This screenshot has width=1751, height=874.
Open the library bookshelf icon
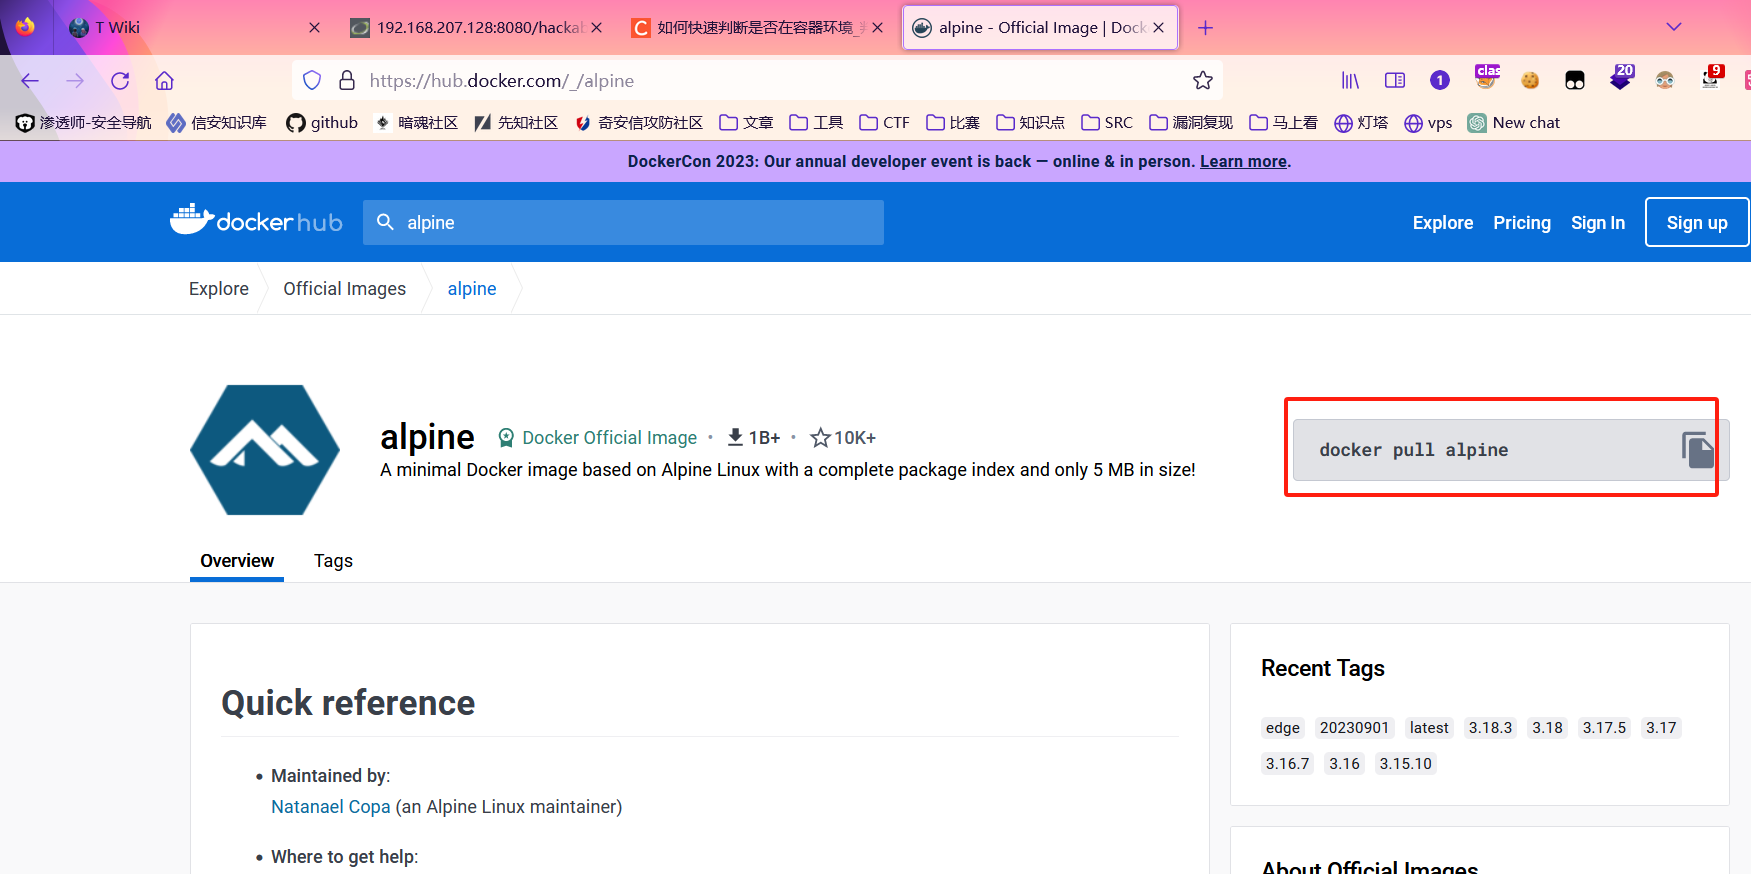[x=1350, y=81]
